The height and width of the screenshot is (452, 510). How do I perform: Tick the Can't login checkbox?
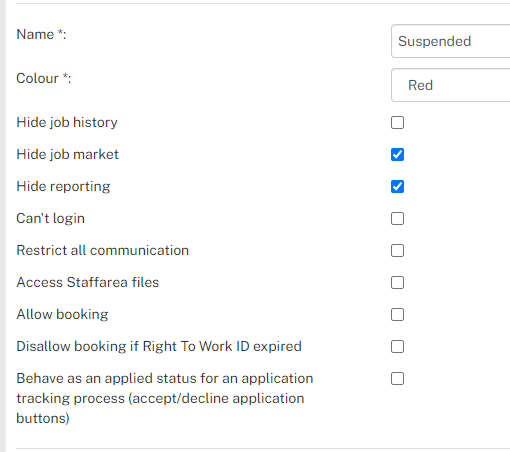[397, 218]
